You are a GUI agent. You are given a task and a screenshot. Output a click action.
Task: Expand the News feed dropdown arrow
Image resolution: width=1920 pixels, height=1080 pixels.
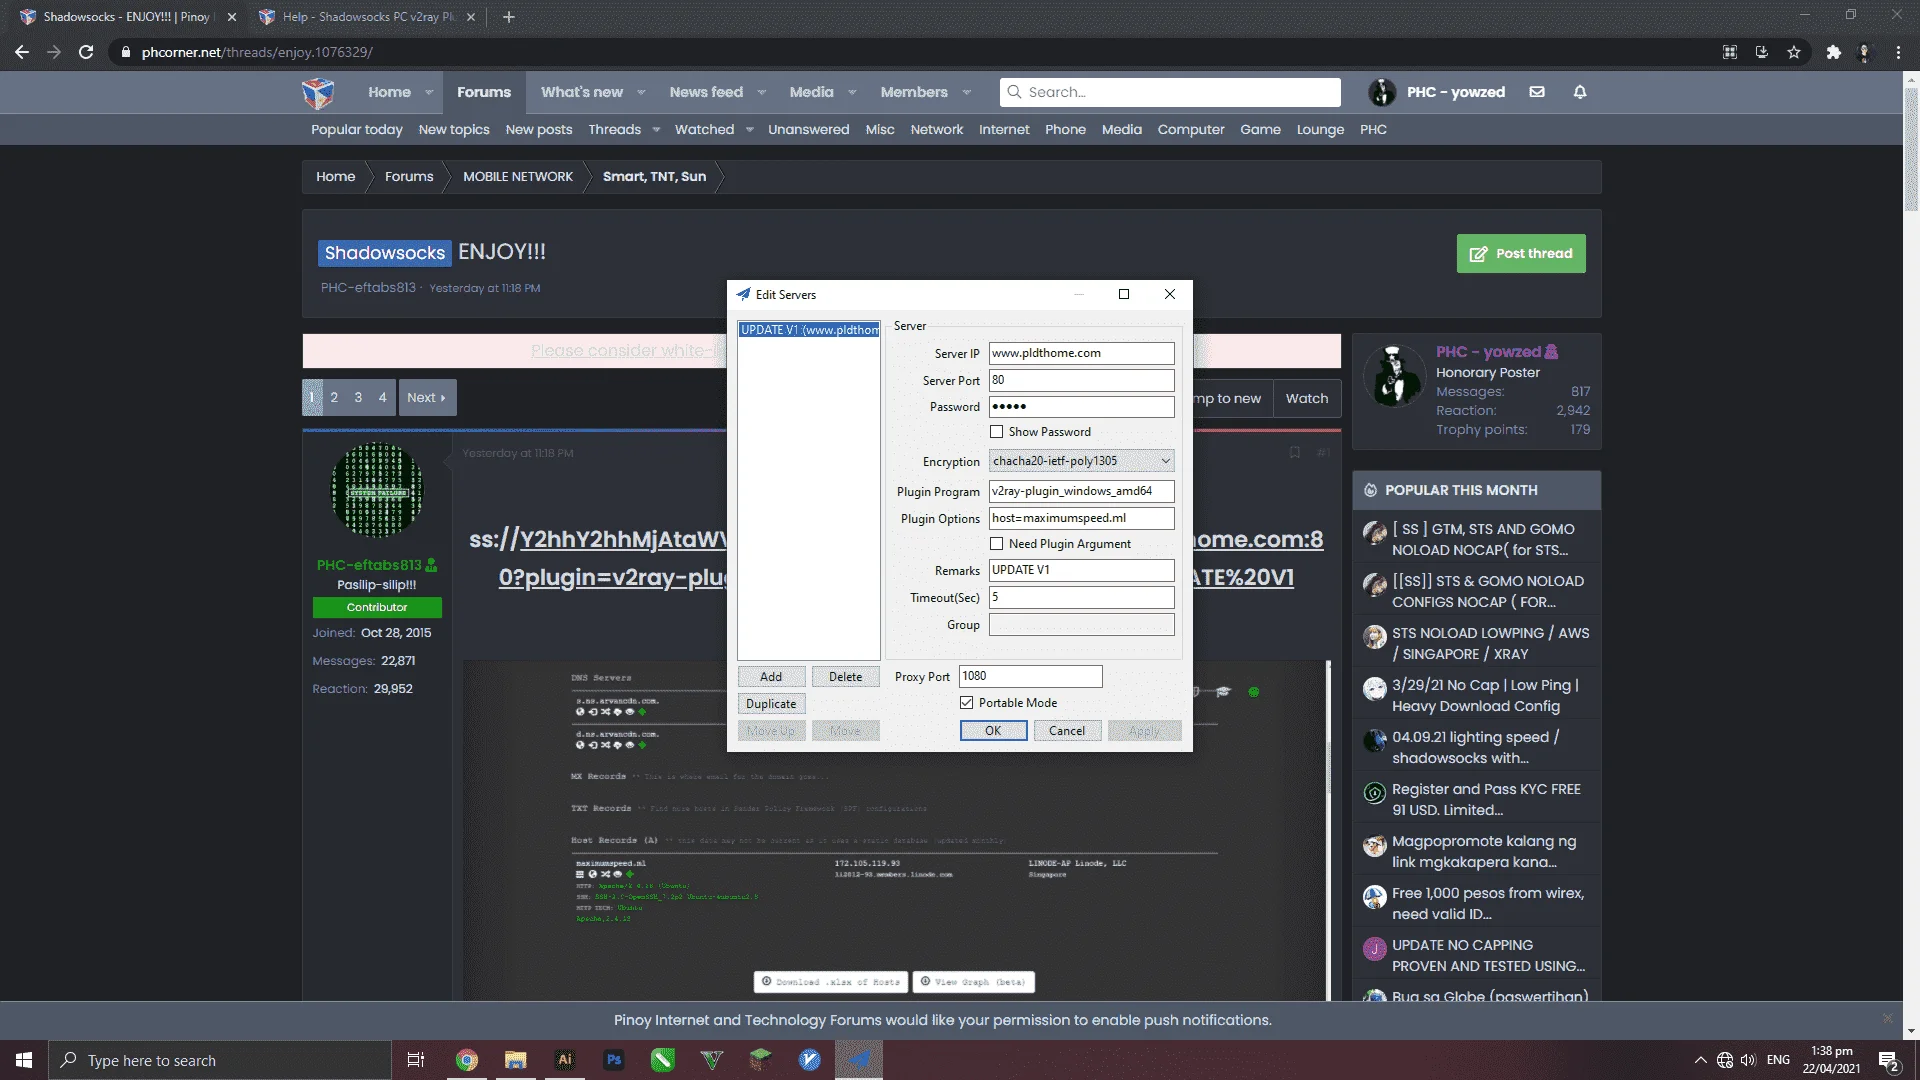tap(762, 92)
